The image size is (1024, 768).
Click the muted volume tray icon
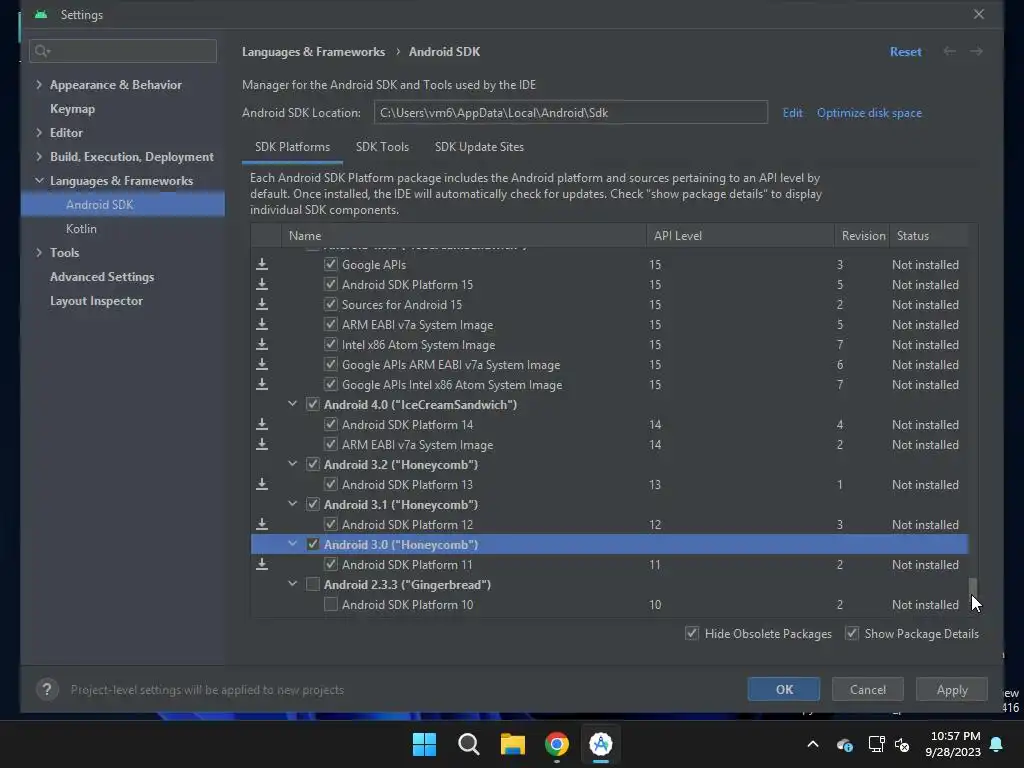[x=902, y=744]
